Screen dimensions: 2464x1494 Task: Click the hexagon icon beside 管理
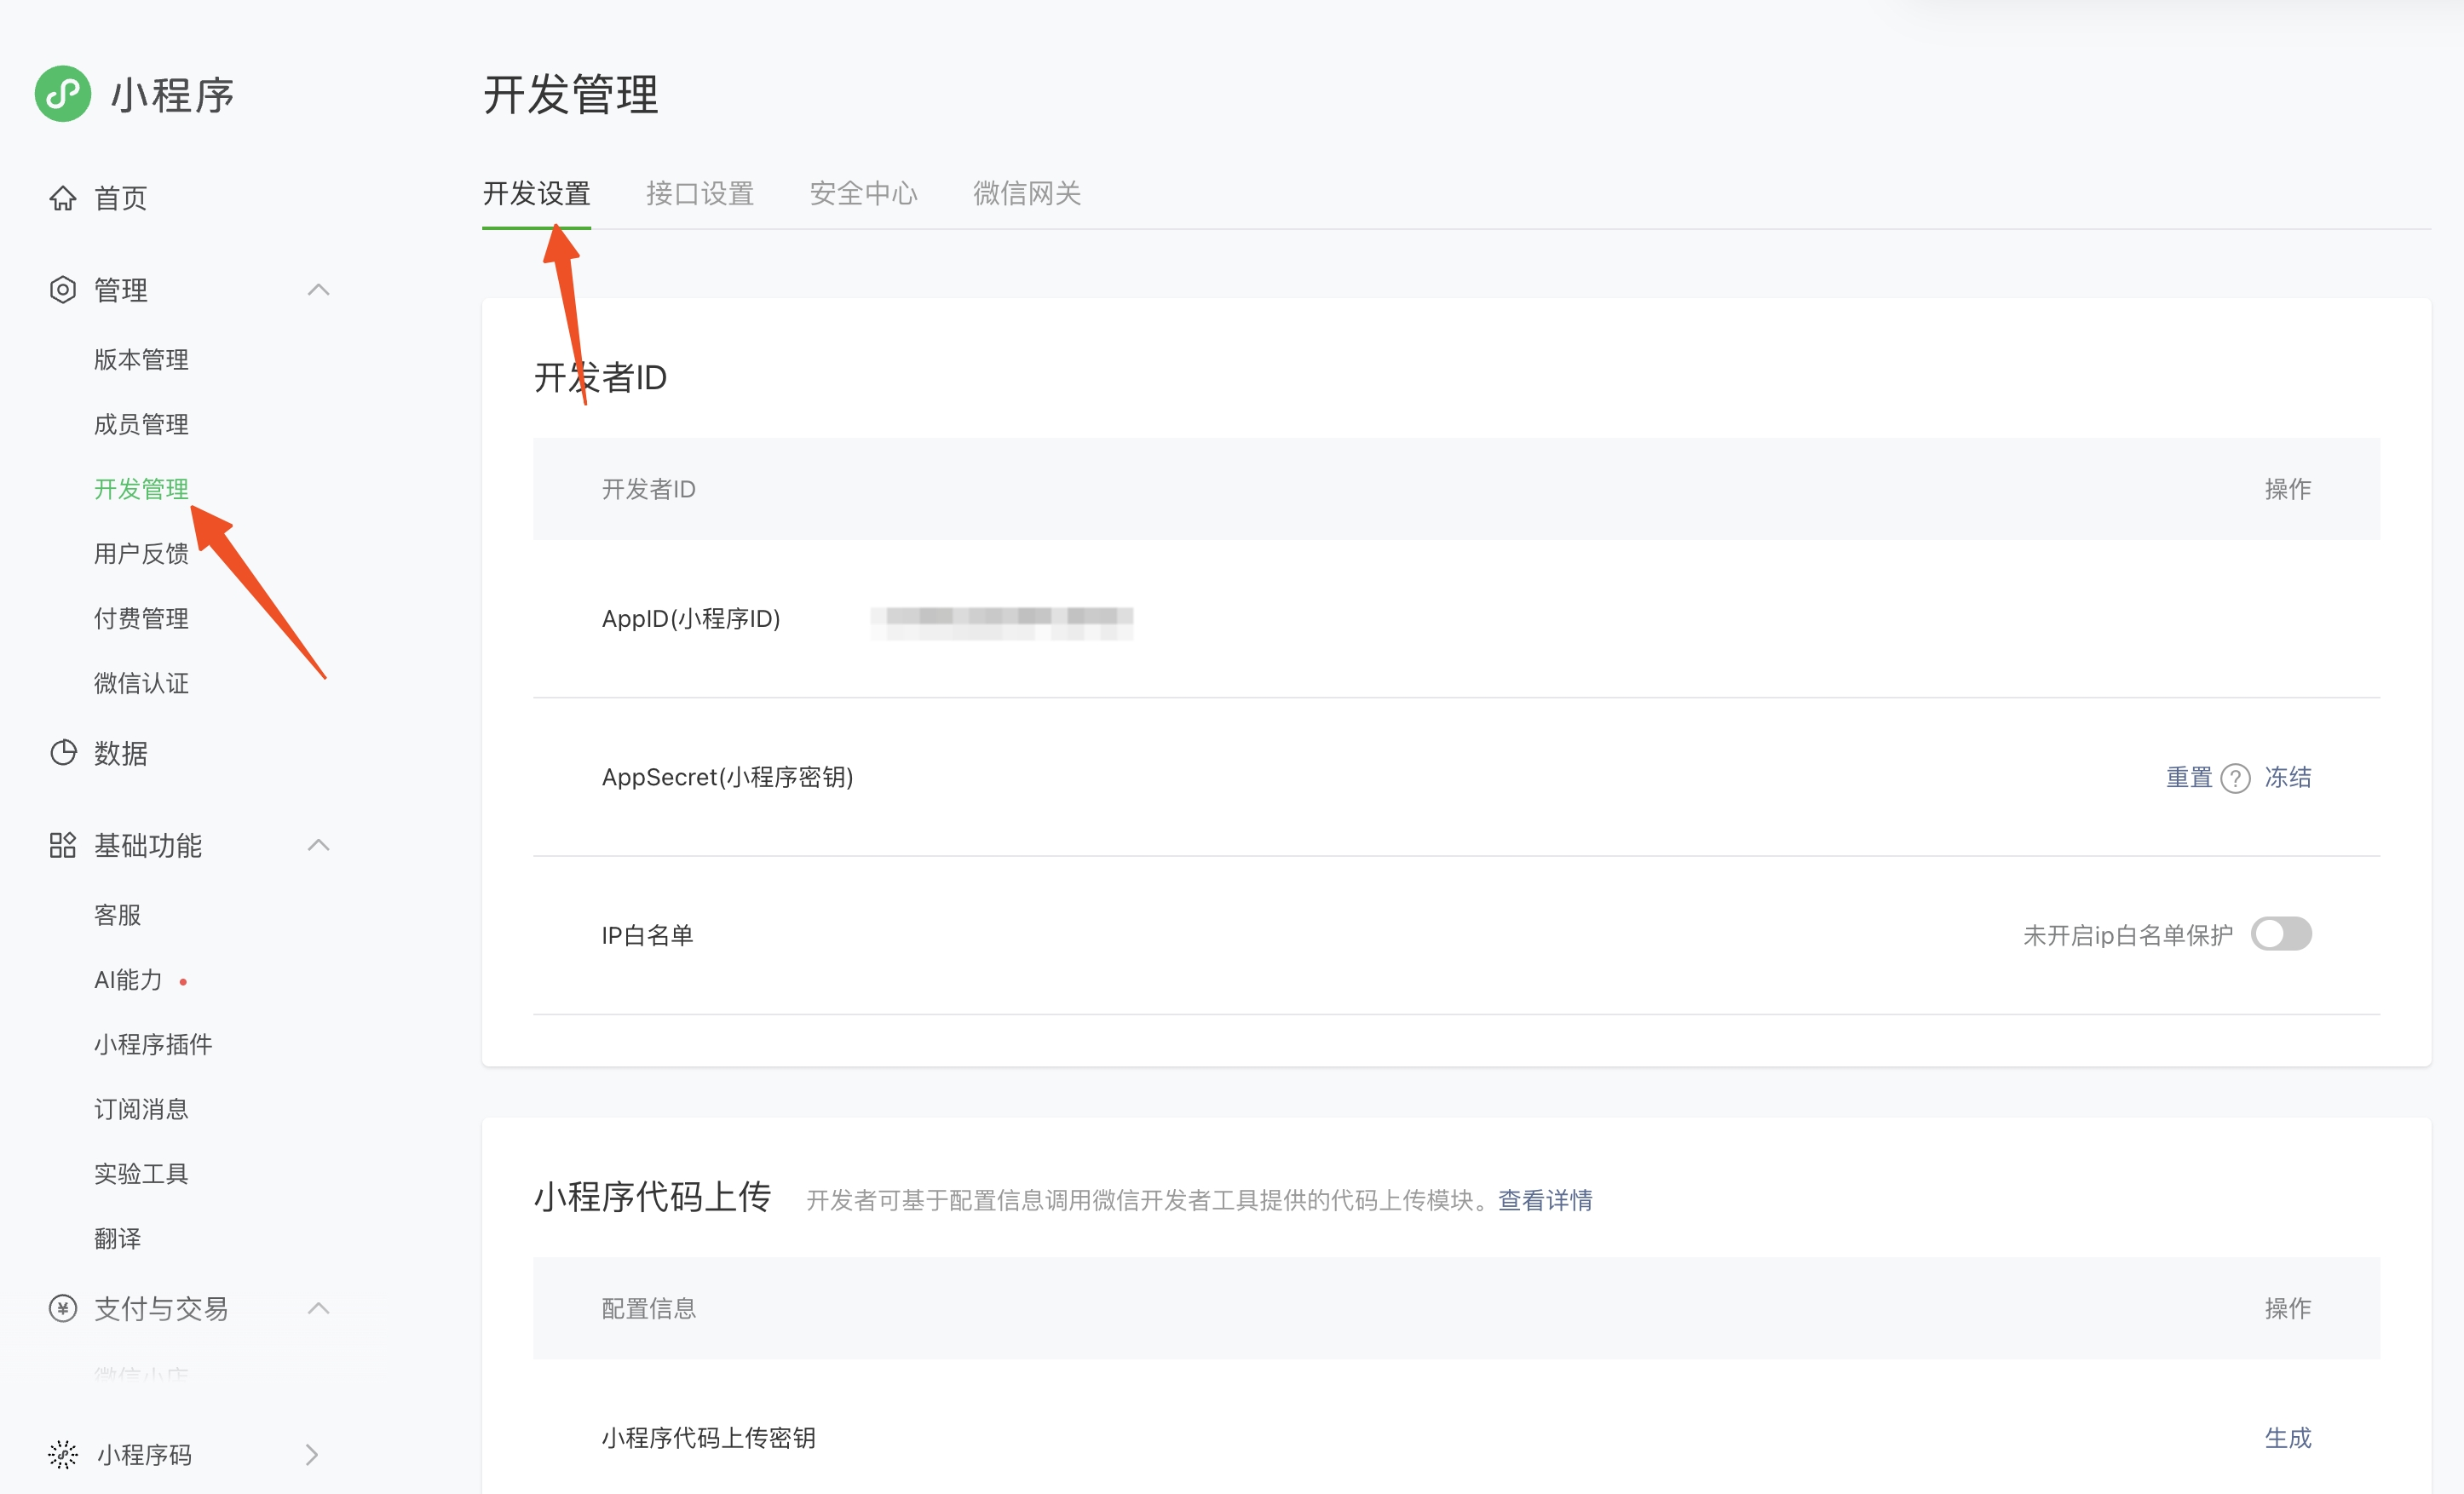pyautogui.click(x=63, y=290)
